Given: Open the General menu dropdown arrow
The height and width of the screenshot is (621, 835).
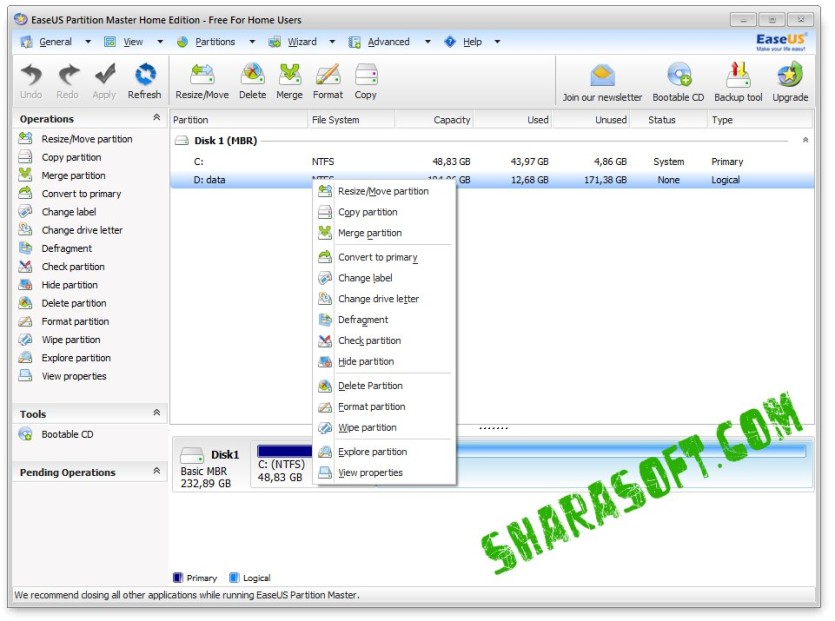Looking at the screenshot, I should tap(88, 42).
